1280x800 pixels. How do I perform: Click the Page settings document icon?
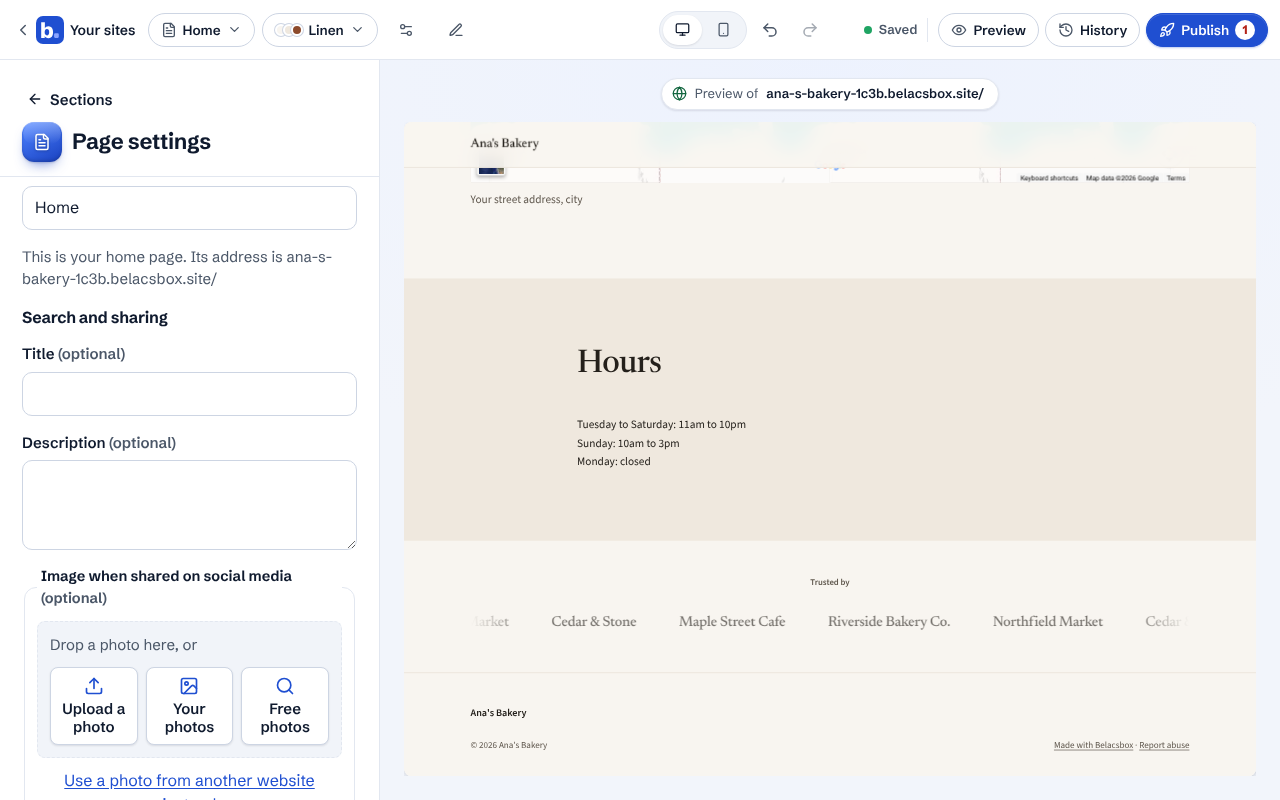pos(42,142)
